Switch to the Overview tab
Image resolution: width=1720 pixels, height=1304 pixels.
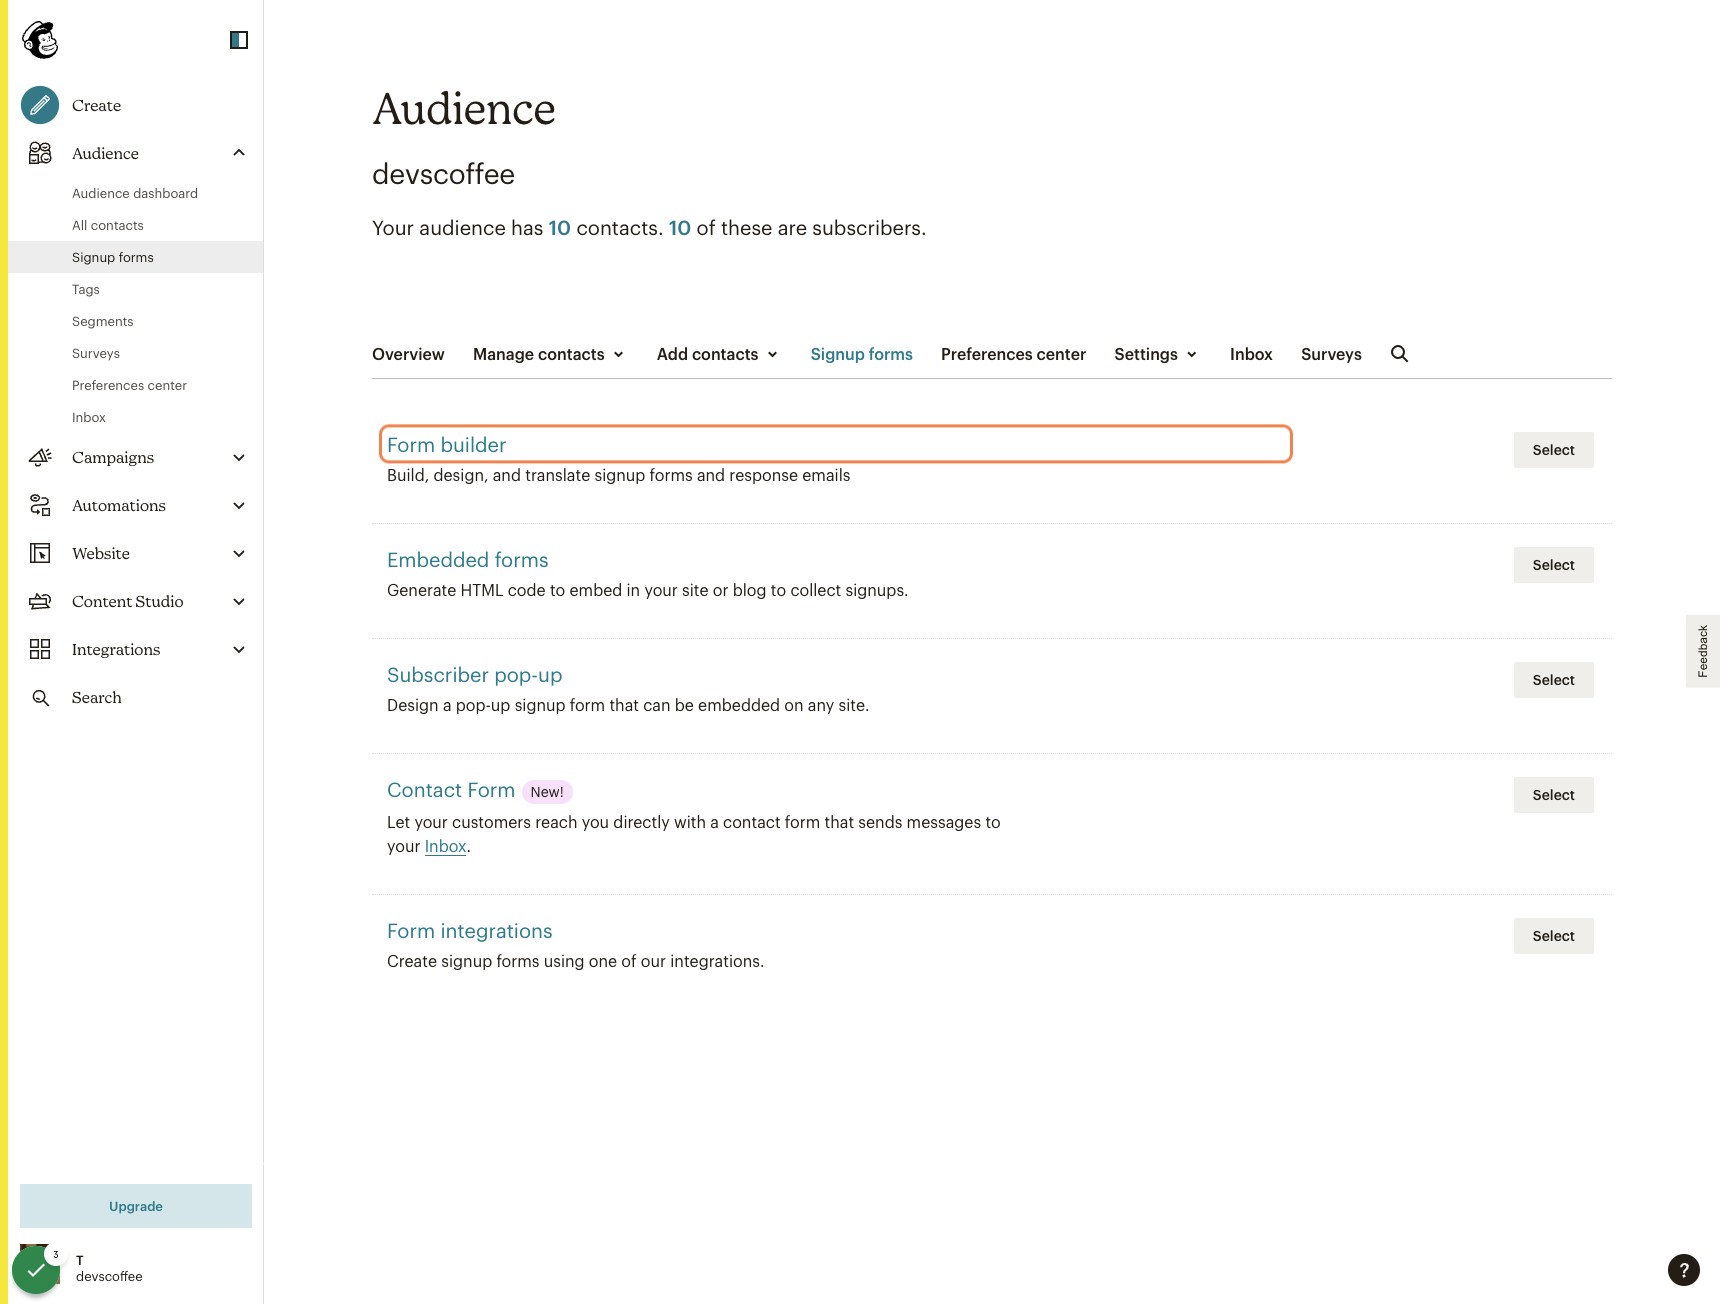408,354
